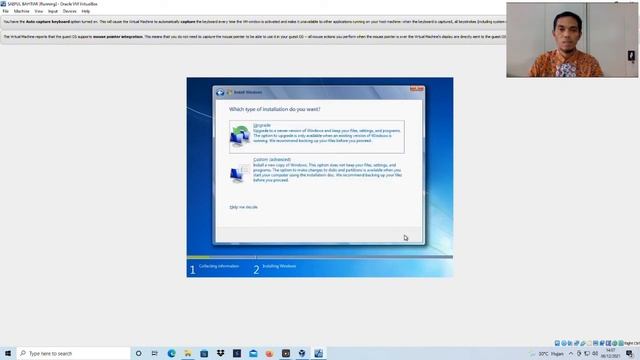This screenshot has width=640, height=360.
Task: Click the Windows Start button
Action: [8, 353]
